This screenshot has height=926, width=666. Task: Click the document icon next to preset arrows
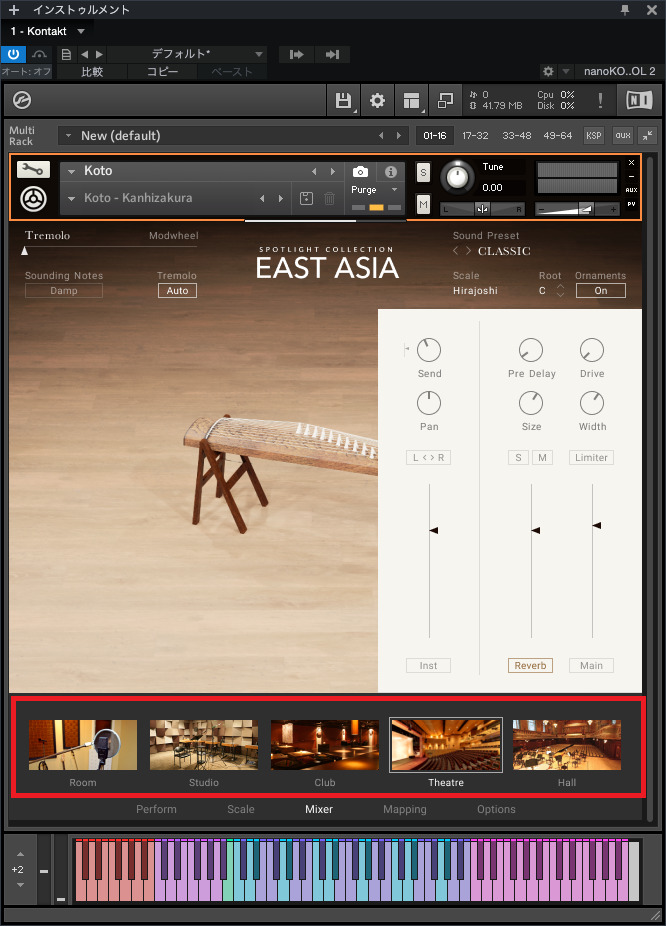[x=66, y=54]
